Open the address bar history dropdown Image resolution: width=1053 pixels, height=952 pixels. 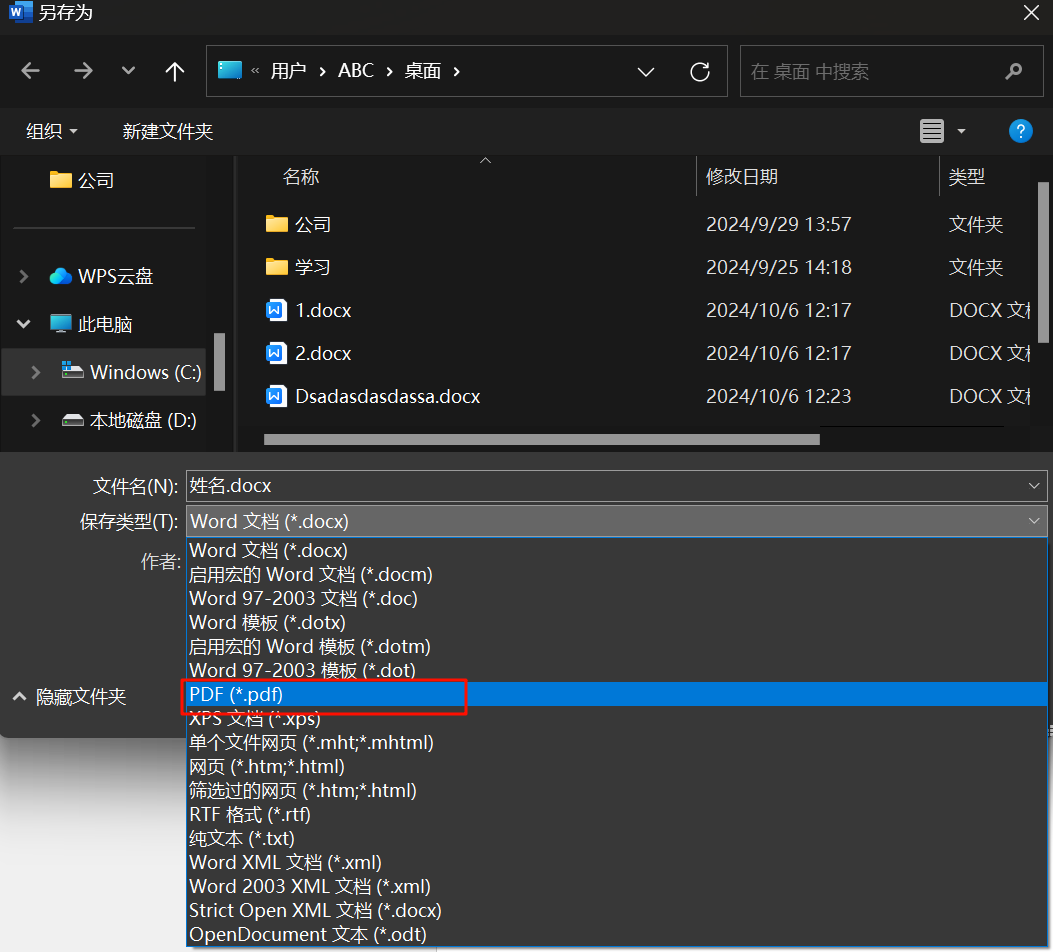(646, 71)
